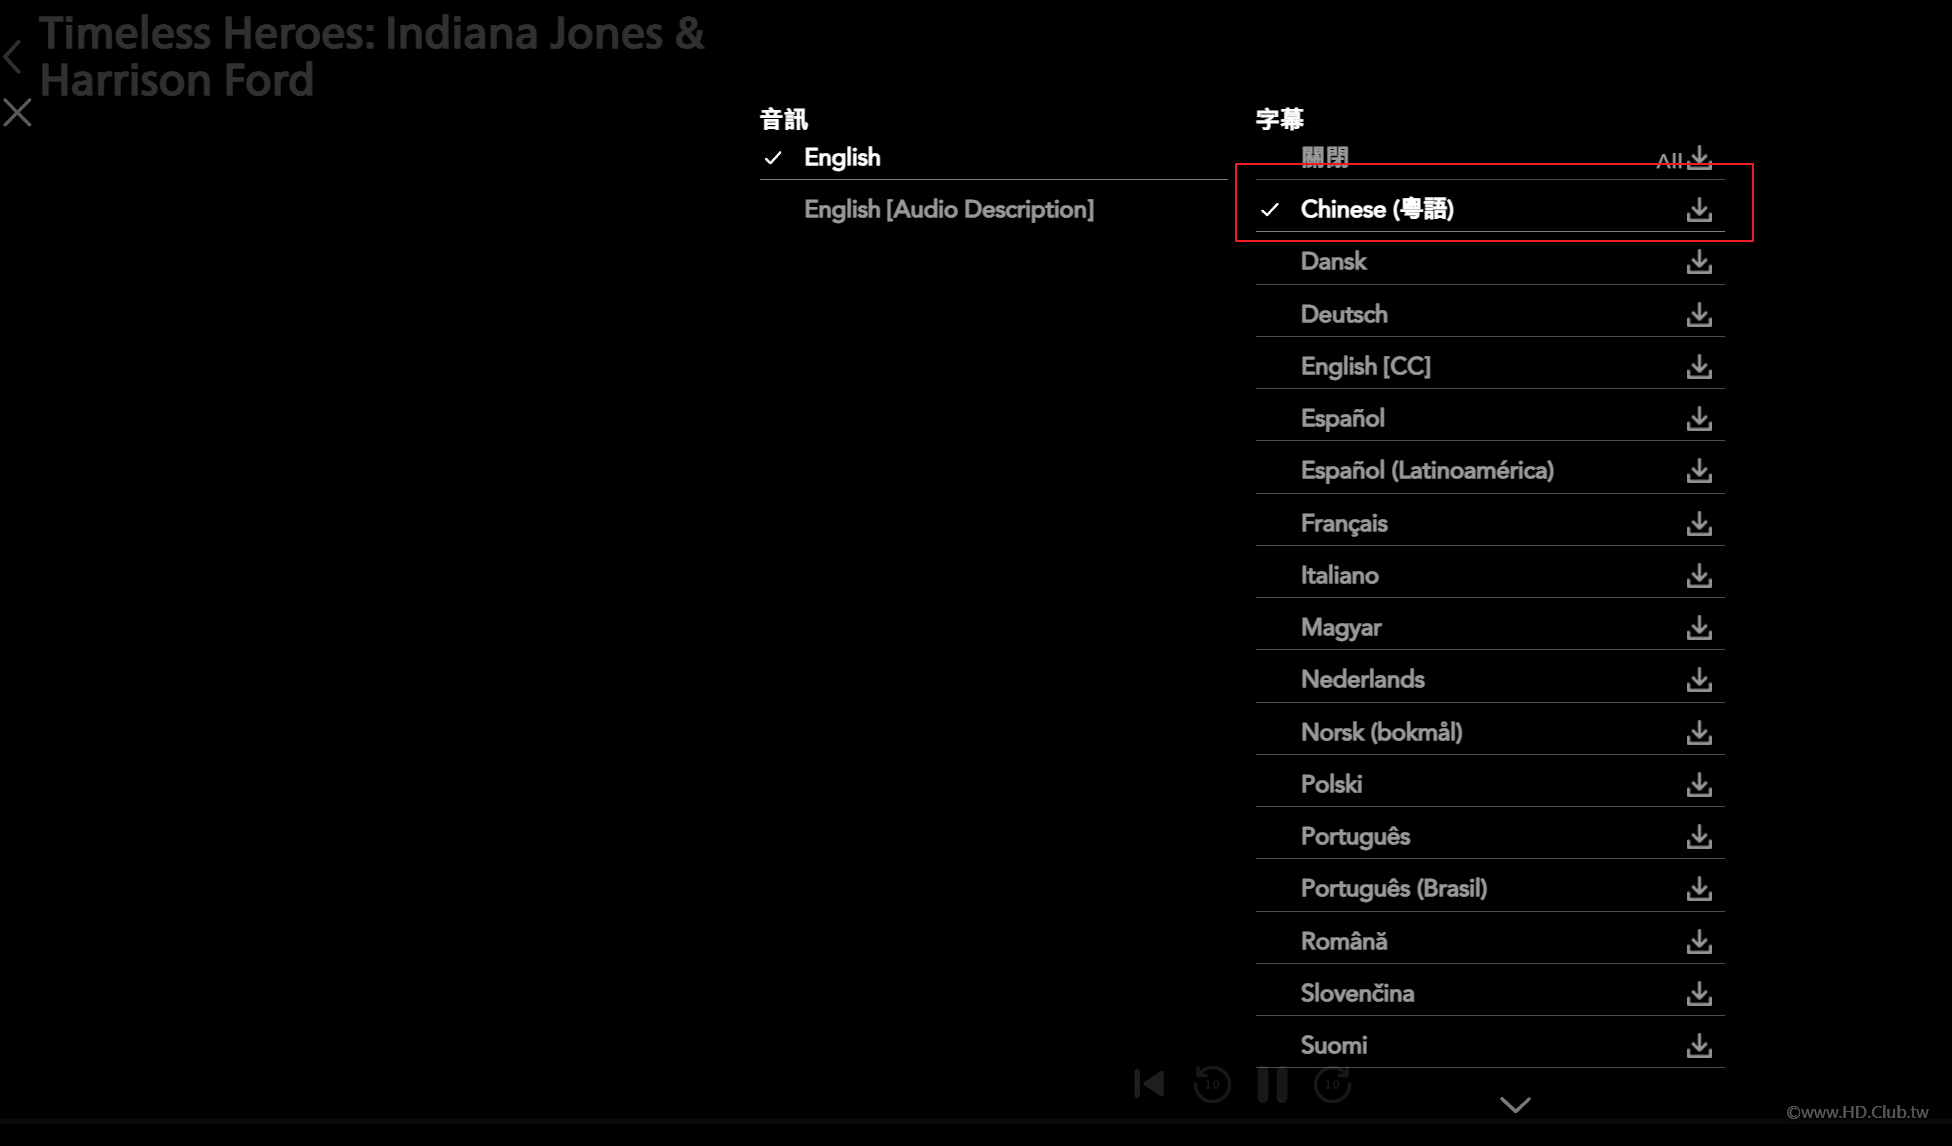Close the audio and subtitle menu
The image size is (1952, 1146).
[17, 112]
